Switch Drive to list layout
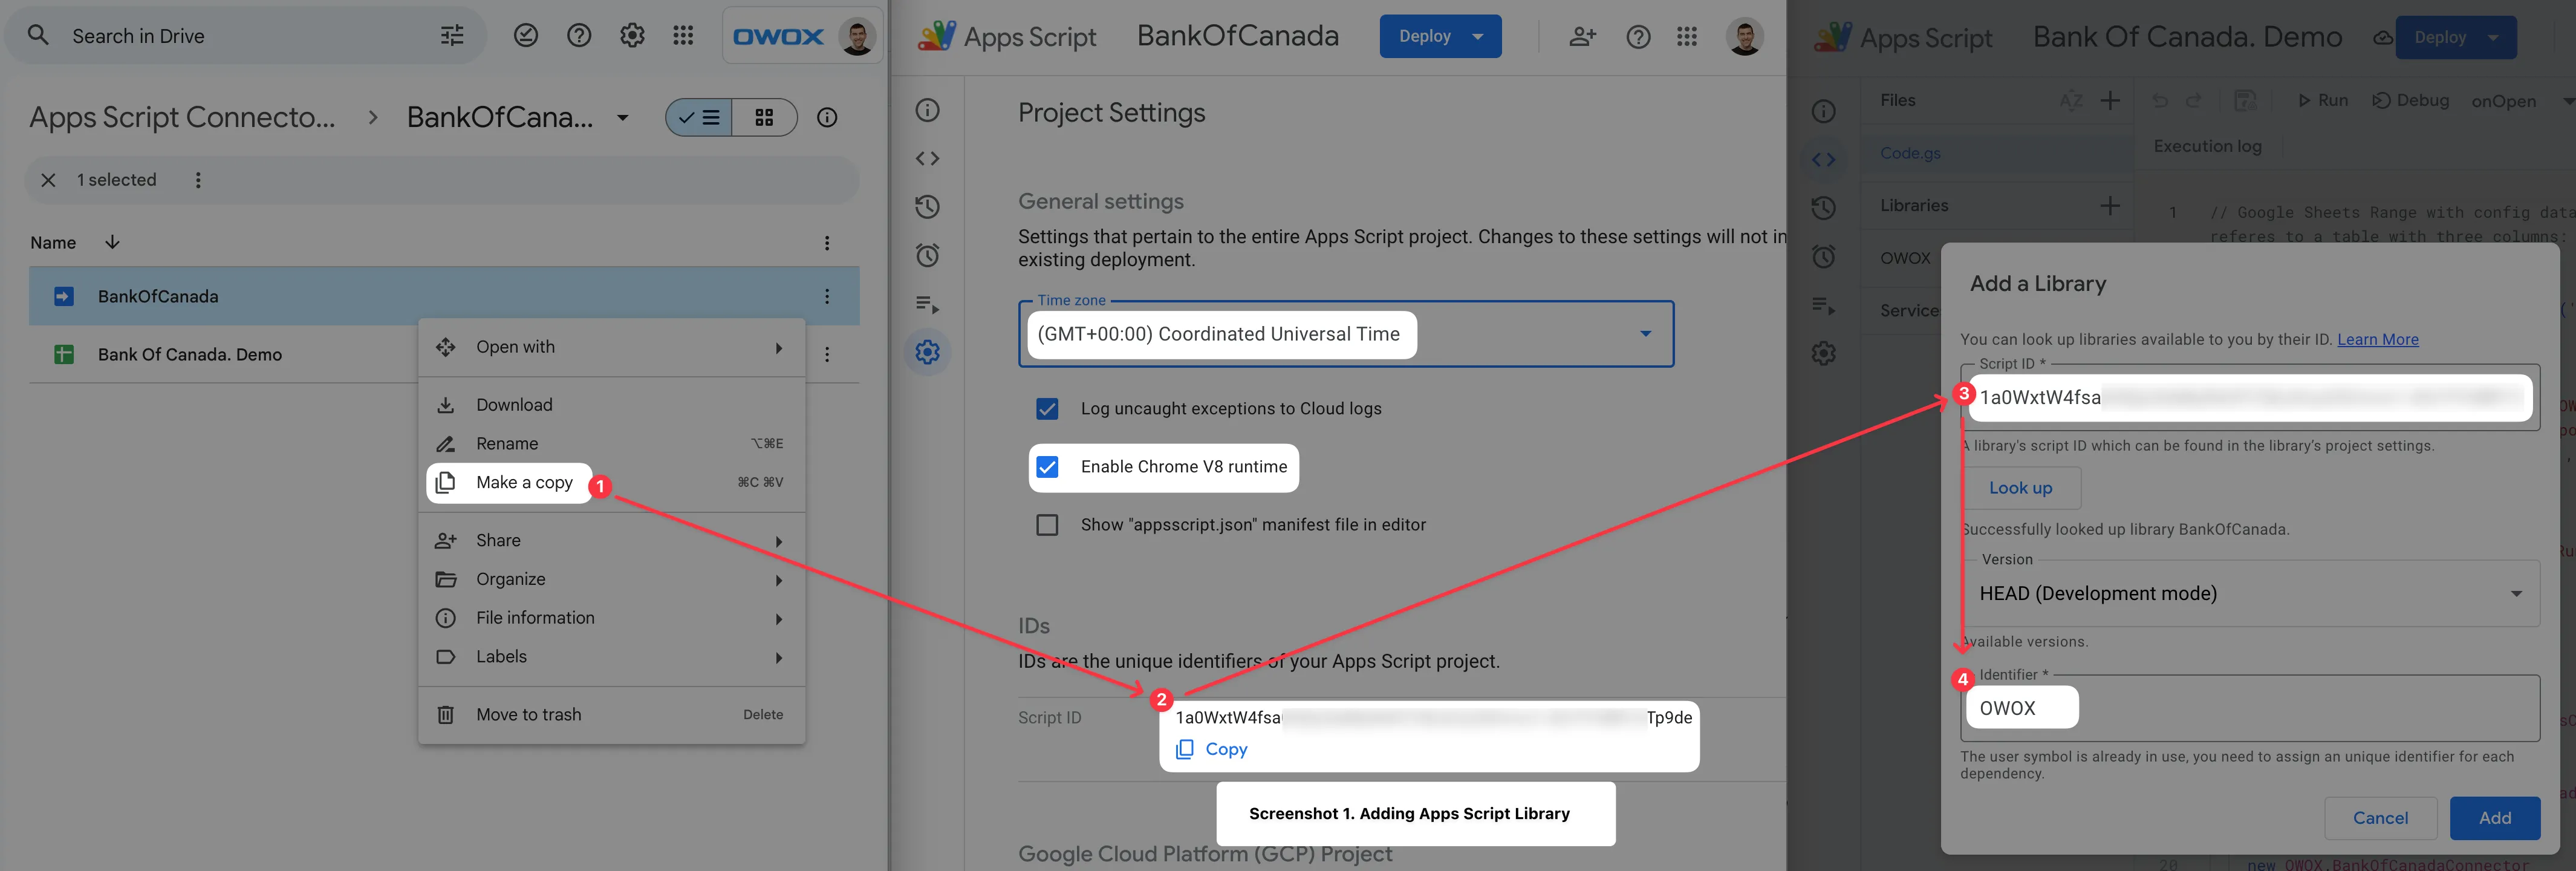This screenshot has width=2576, height=871. (699, 118)
